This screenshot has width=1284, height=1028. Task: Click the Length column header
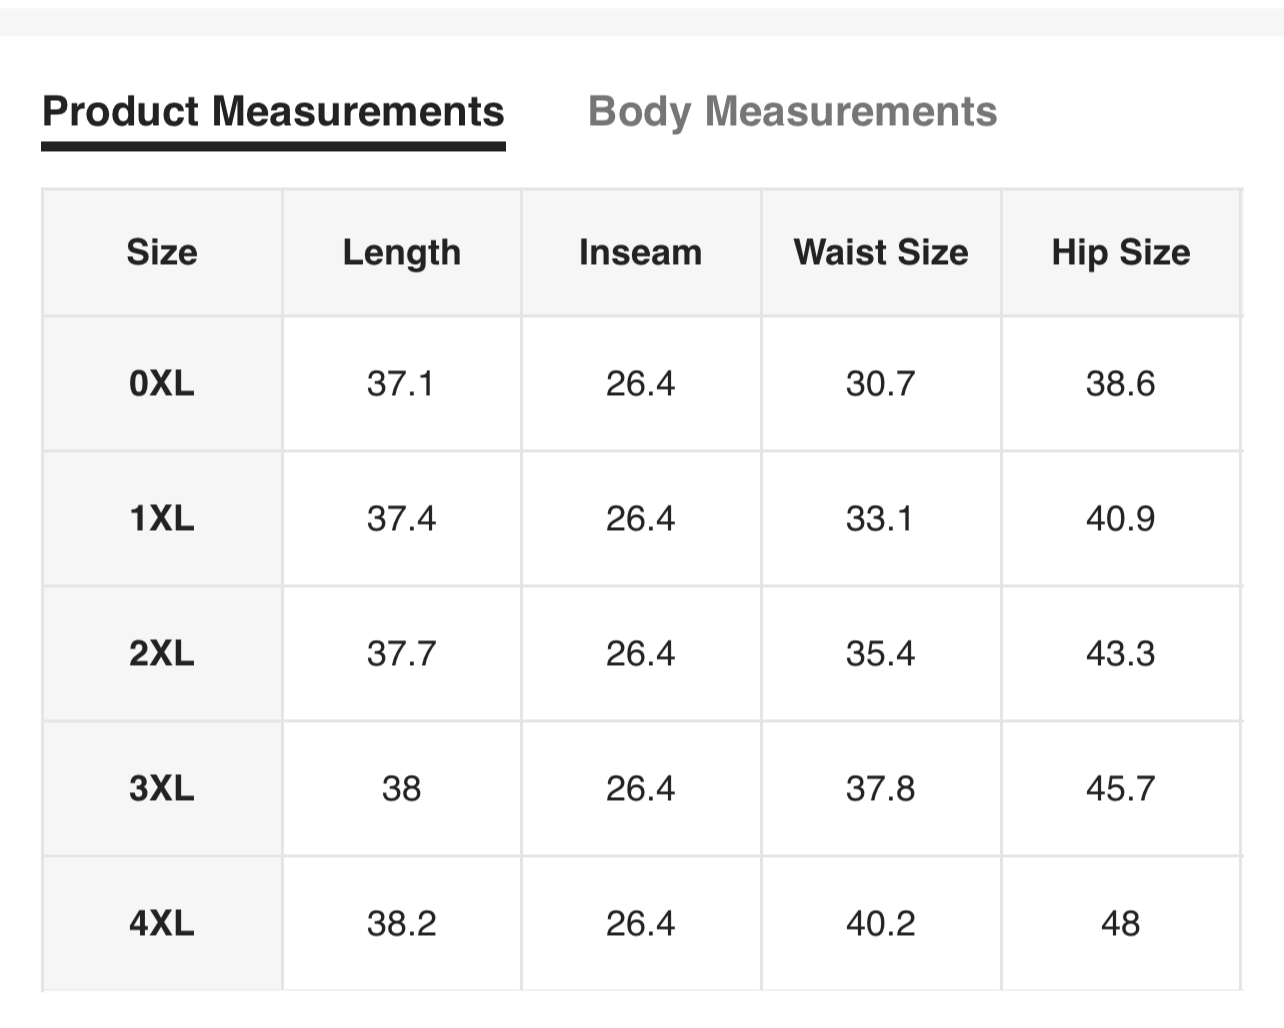[x=401, y=252]
